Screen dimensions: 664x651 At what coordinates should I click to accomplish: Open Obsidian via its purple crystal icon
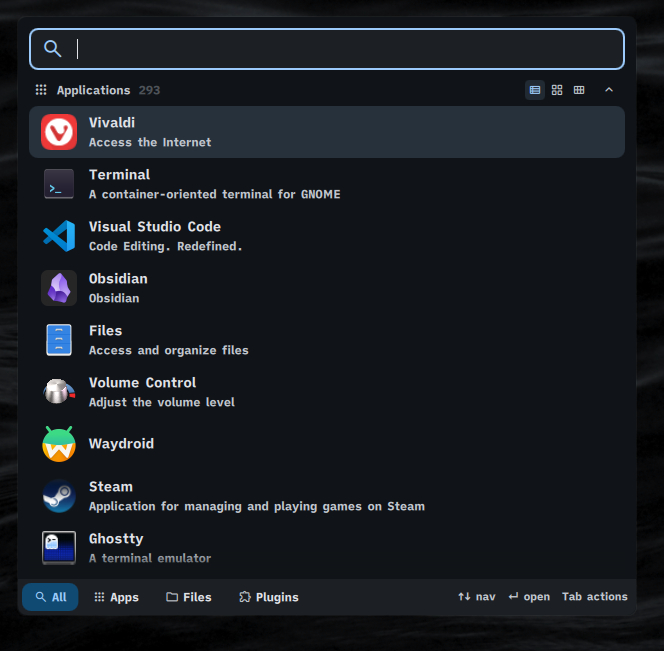59,288
